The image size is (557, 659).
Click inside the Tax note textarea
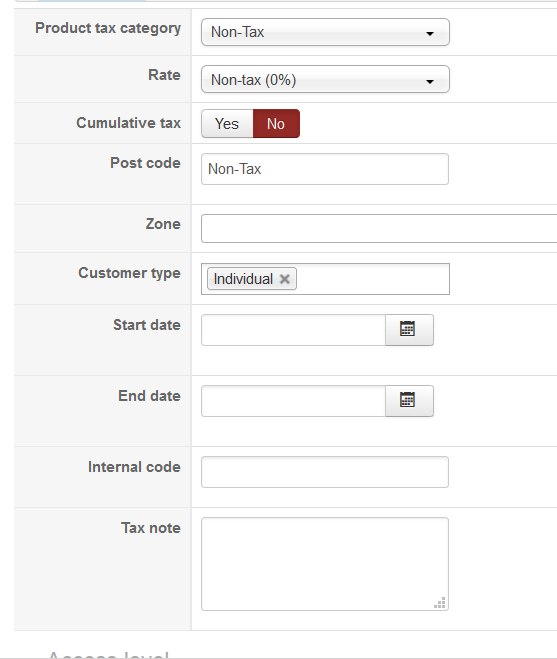click(325, 564)
